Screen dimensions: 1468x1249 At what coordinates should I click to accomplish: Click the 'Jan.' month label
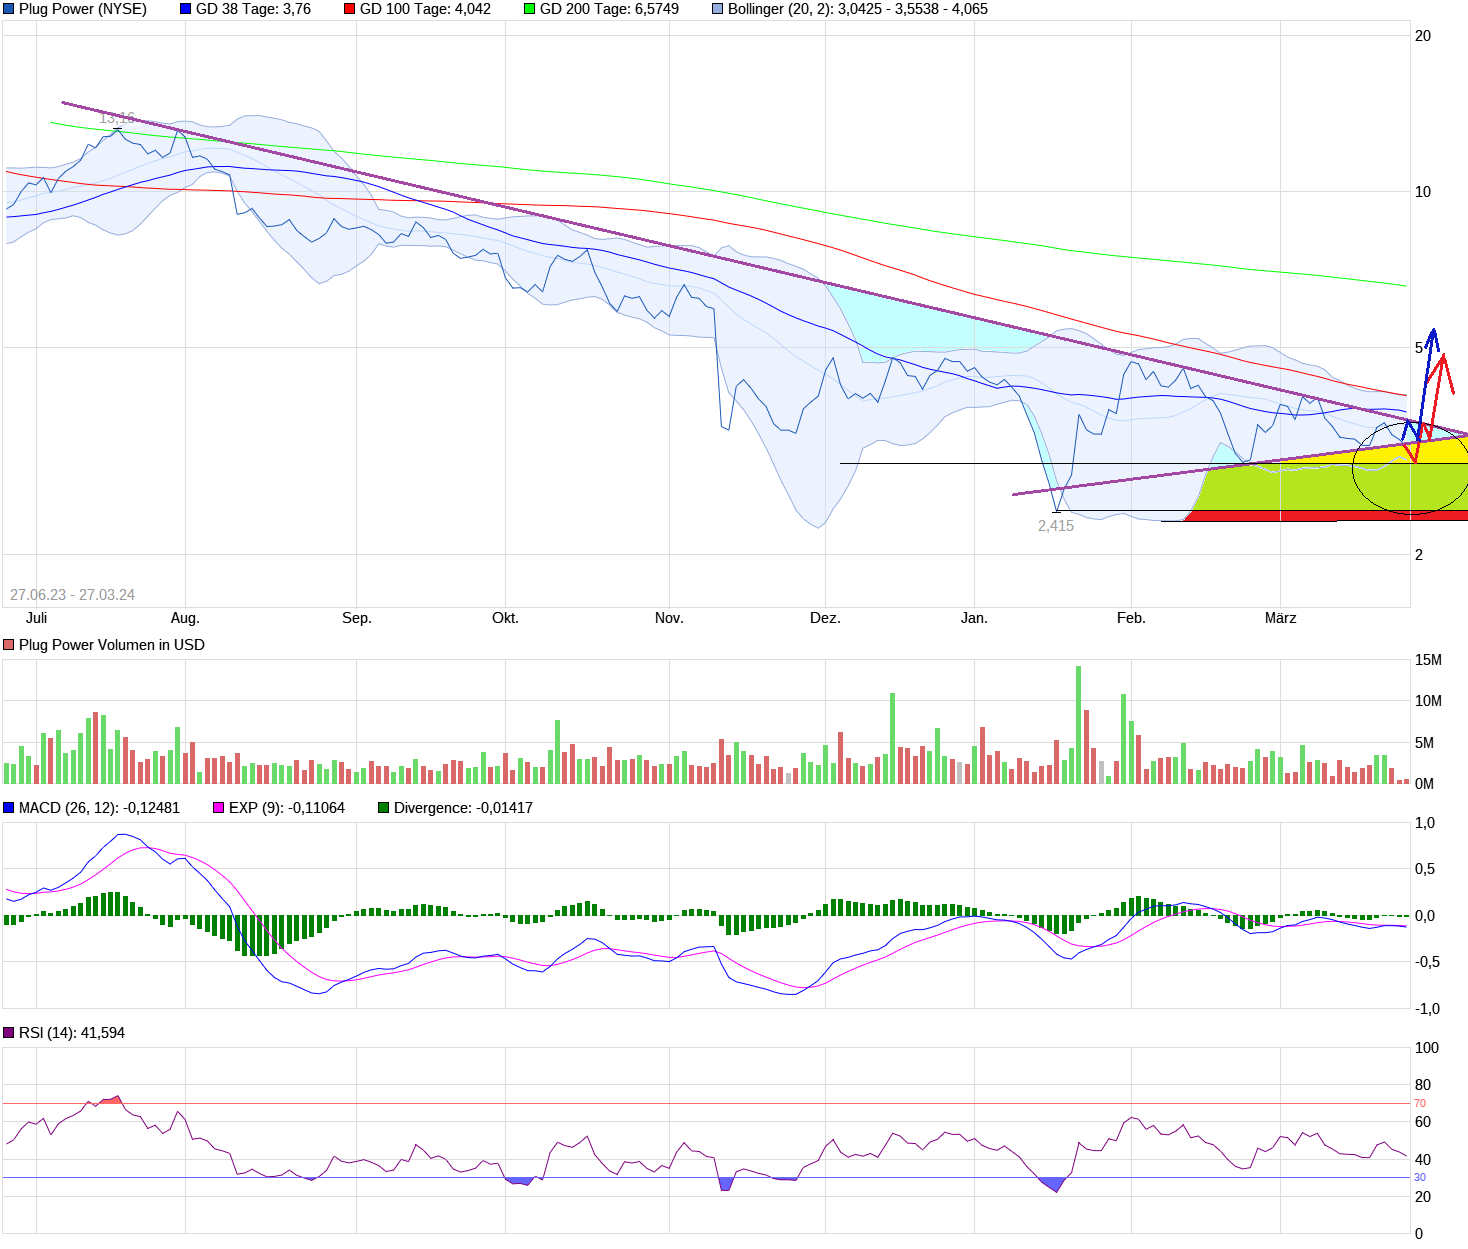(974, 618)
